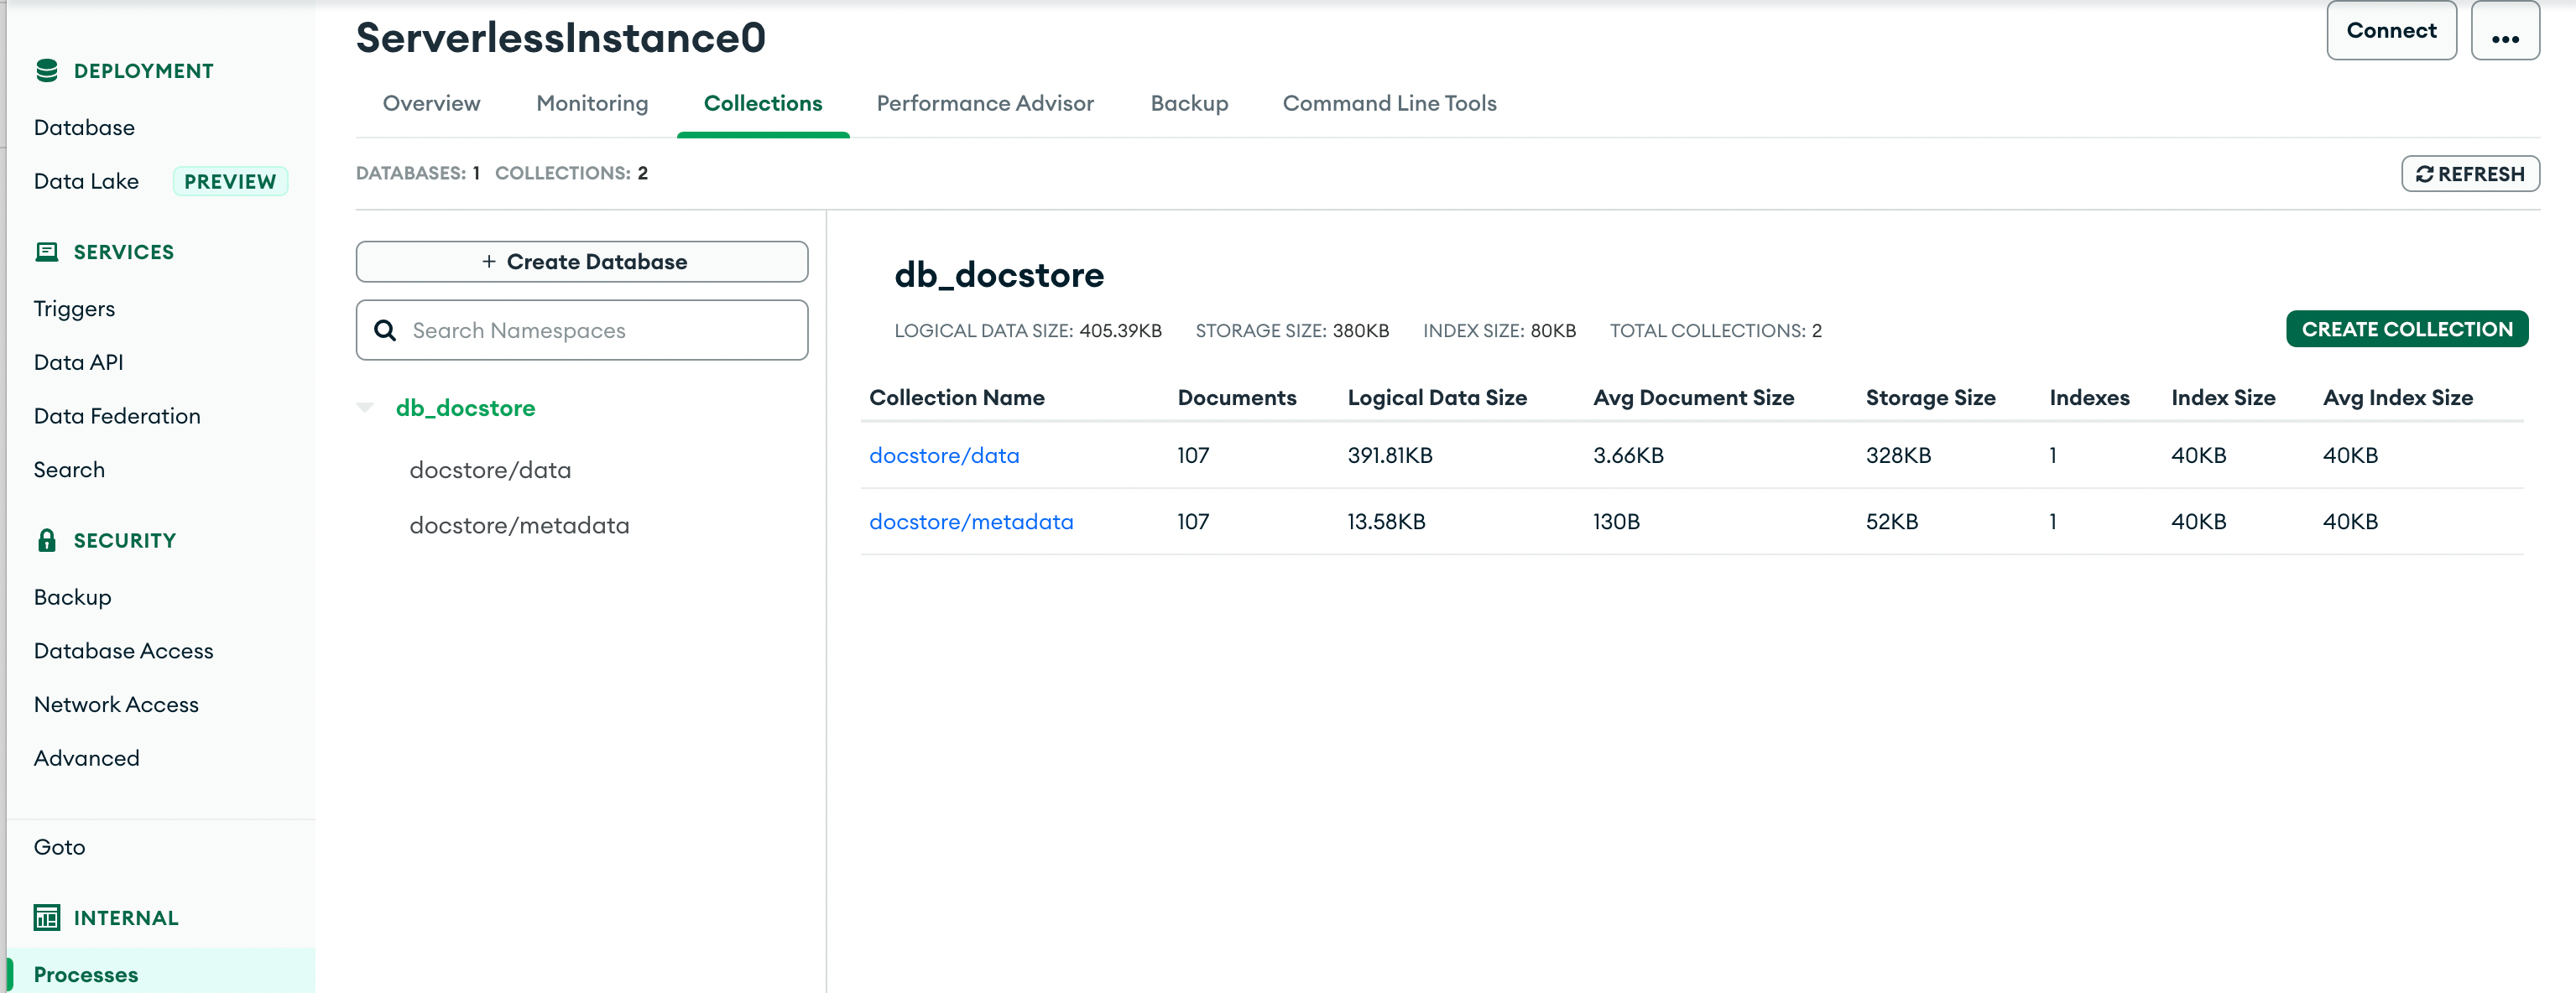This screenshot has height=993, width=2576.
Task: Select docstore/metadata in the namespace tree
Action: point(519,525)
